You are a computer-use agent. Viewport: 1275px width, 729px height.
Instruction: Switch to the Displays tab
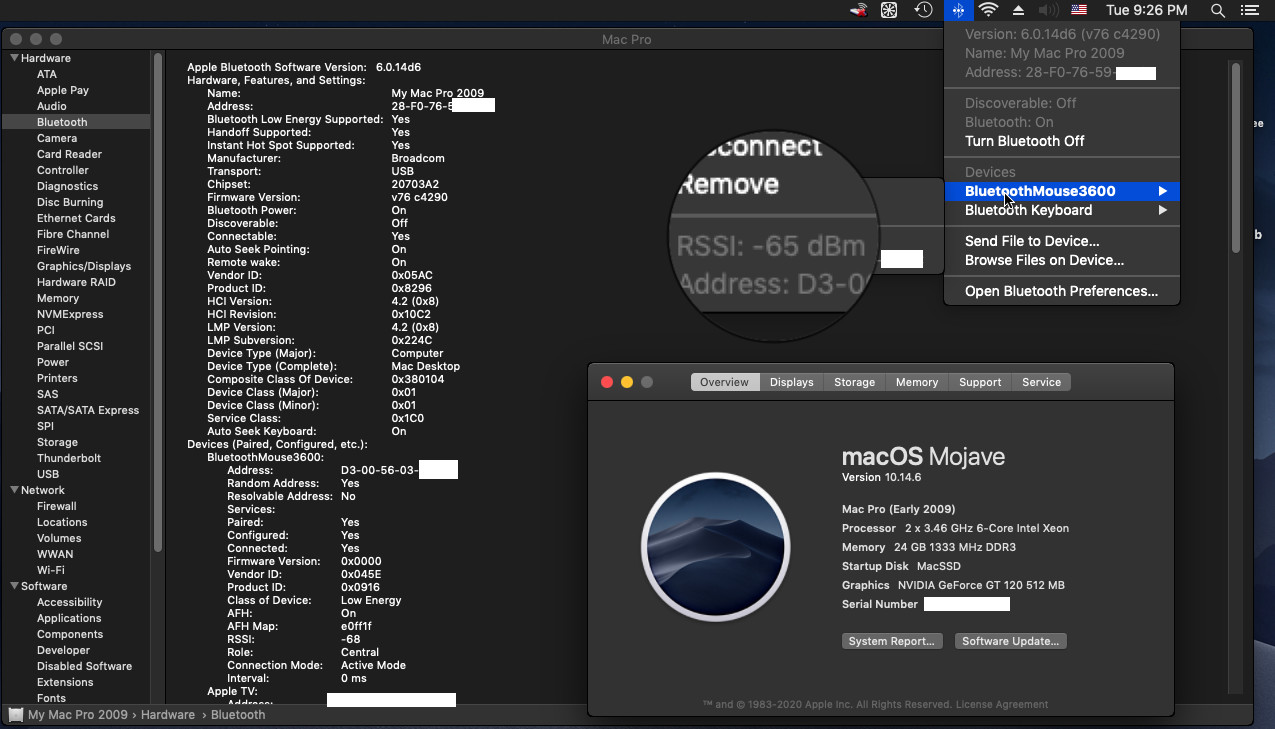tap(791, 382)
